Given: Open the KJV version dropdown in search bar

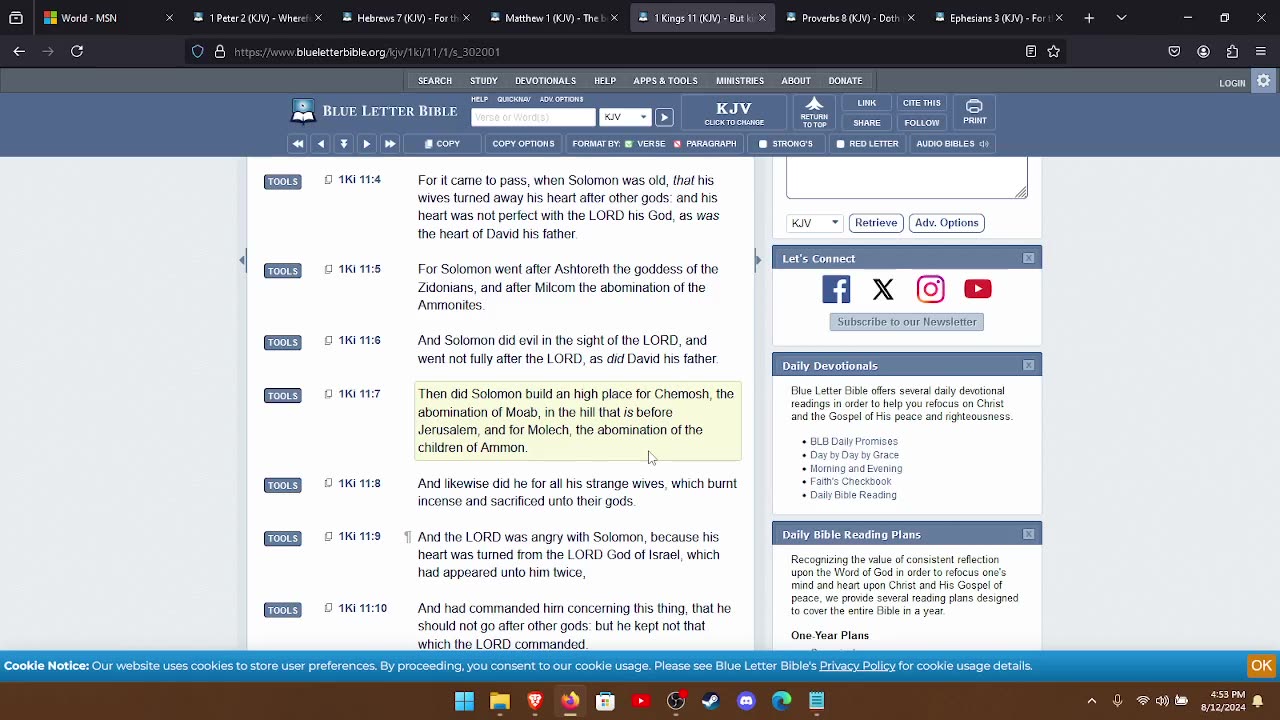Looking at the screenshot, I should [625, 117].
